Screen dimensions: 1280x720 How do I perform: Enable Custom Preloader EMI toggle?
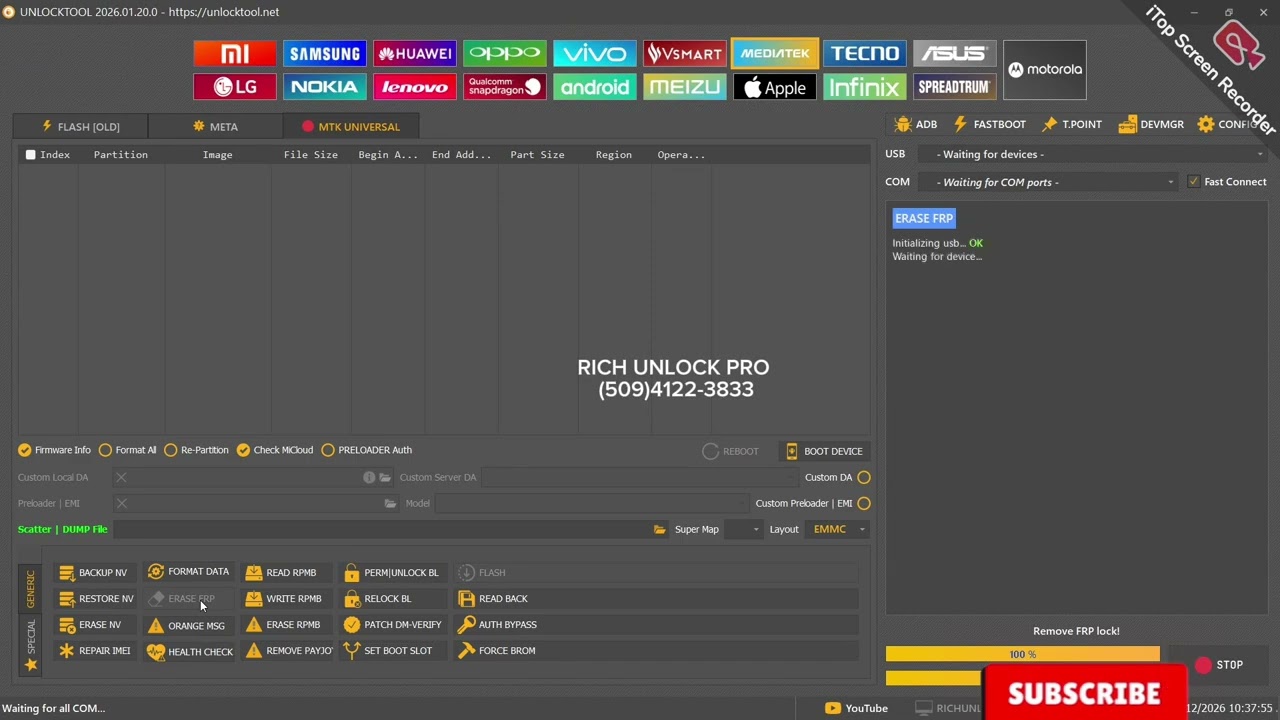(x=864, y=503)
